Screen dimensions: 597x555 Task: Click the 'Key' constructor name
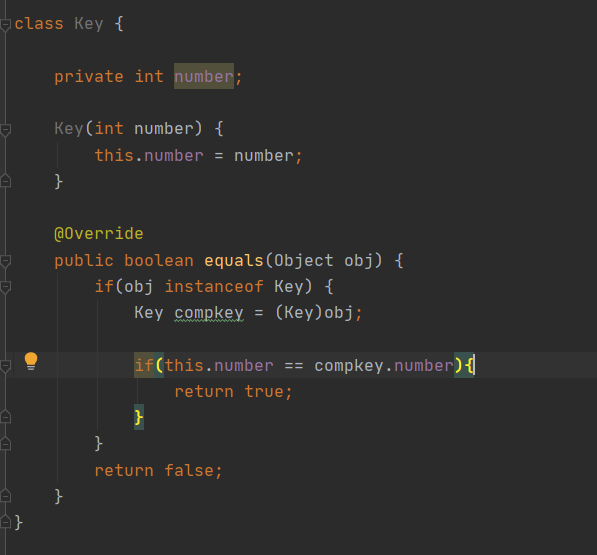pyautogui.click(x=69, y=129)
